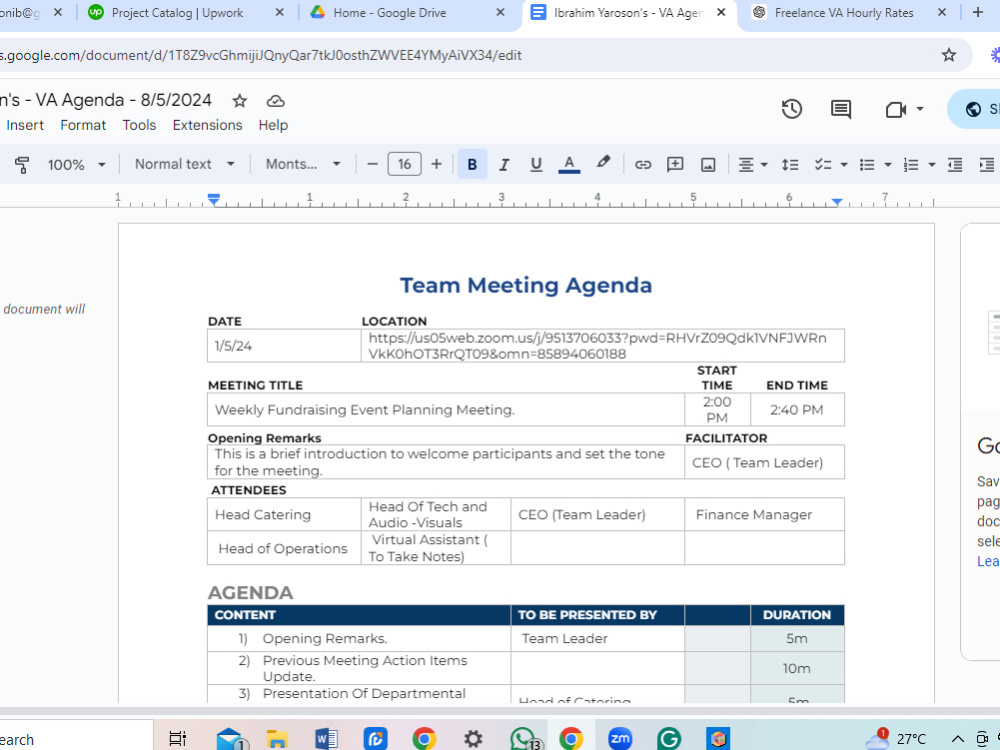Click the Head of Operations attendee cell

284,548
